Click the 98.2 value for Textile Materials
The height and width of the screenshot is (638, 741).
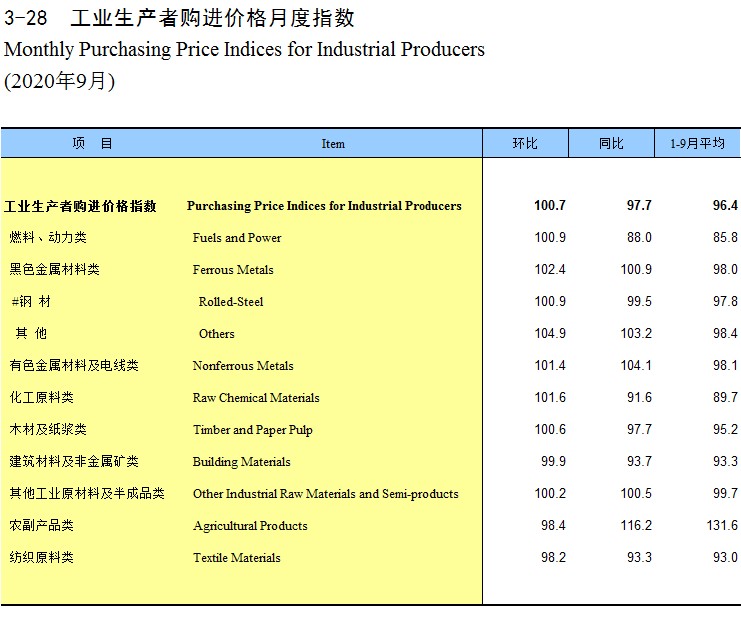(553, 558)
